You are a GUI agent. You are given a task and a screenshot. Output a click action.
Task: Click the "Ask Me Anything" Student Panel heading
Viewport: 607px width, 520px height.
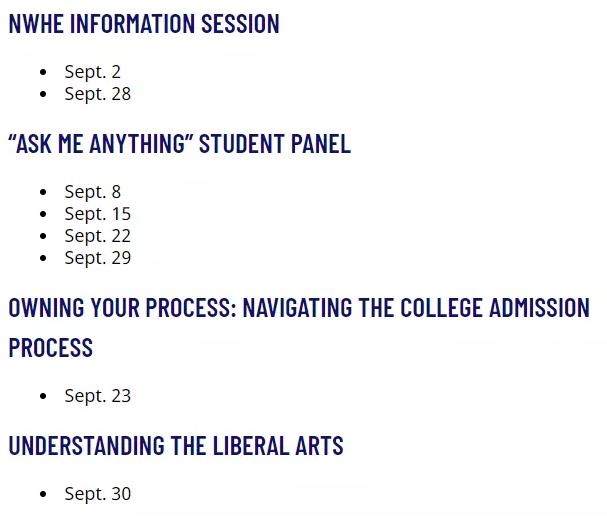(x=180, y=144)
